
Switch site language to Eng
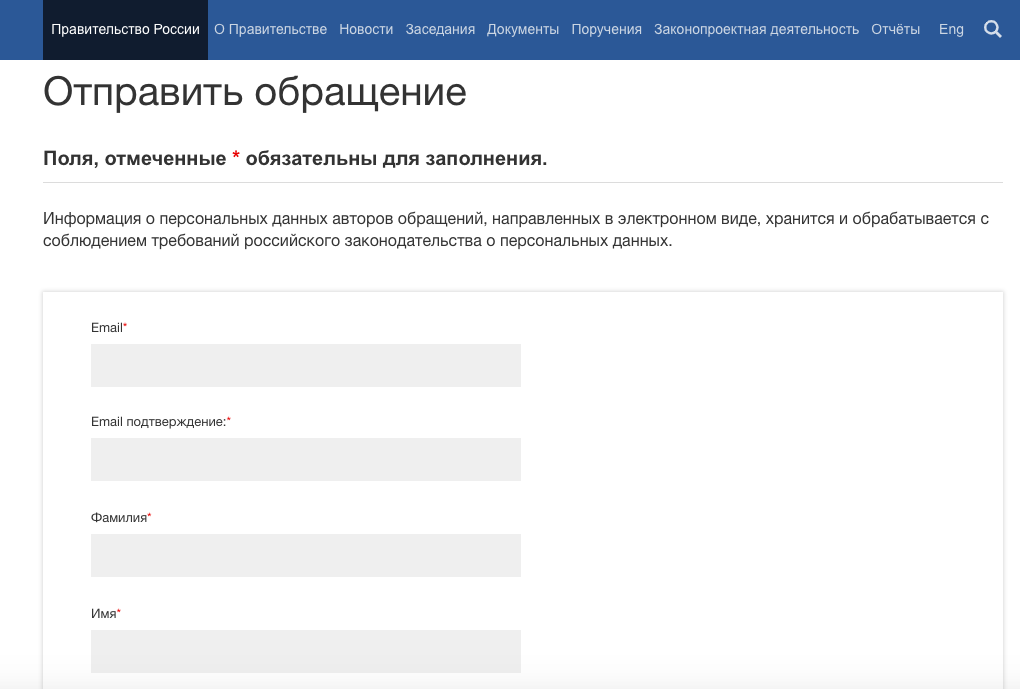tap(951, 29)
